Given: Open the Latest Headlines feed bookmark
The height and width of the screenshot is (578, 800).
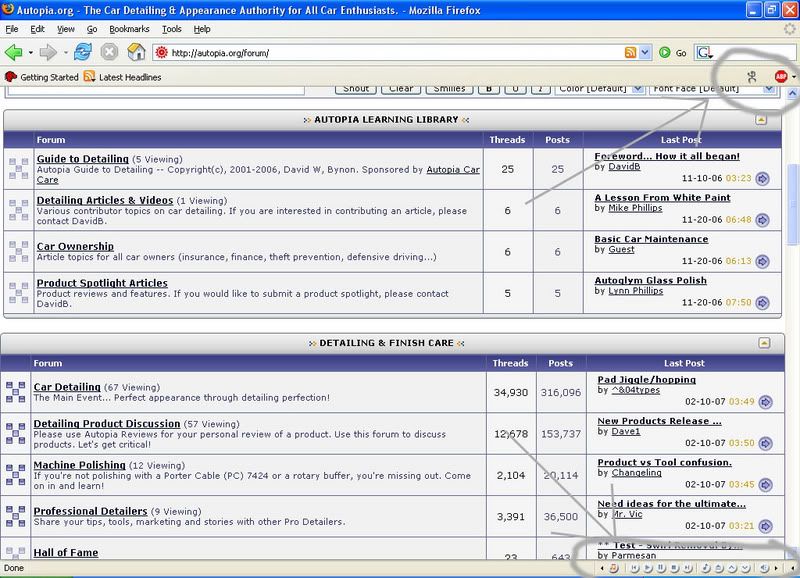Looking at the screenshot, I should pos(122,77).
